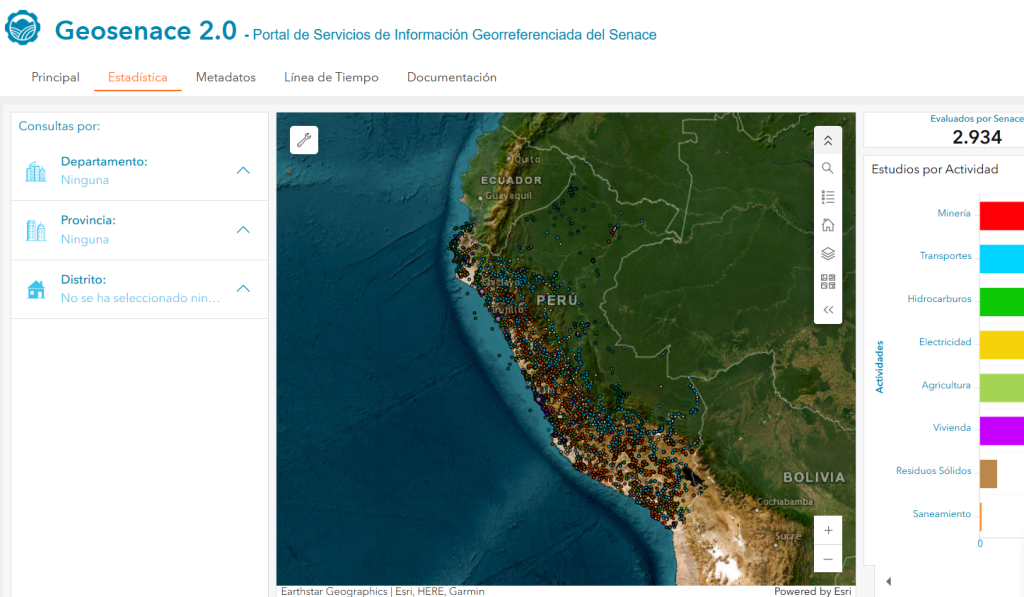Select the brown Residuos Sólidos bar
1024x597 pixels.
(988, 474)
